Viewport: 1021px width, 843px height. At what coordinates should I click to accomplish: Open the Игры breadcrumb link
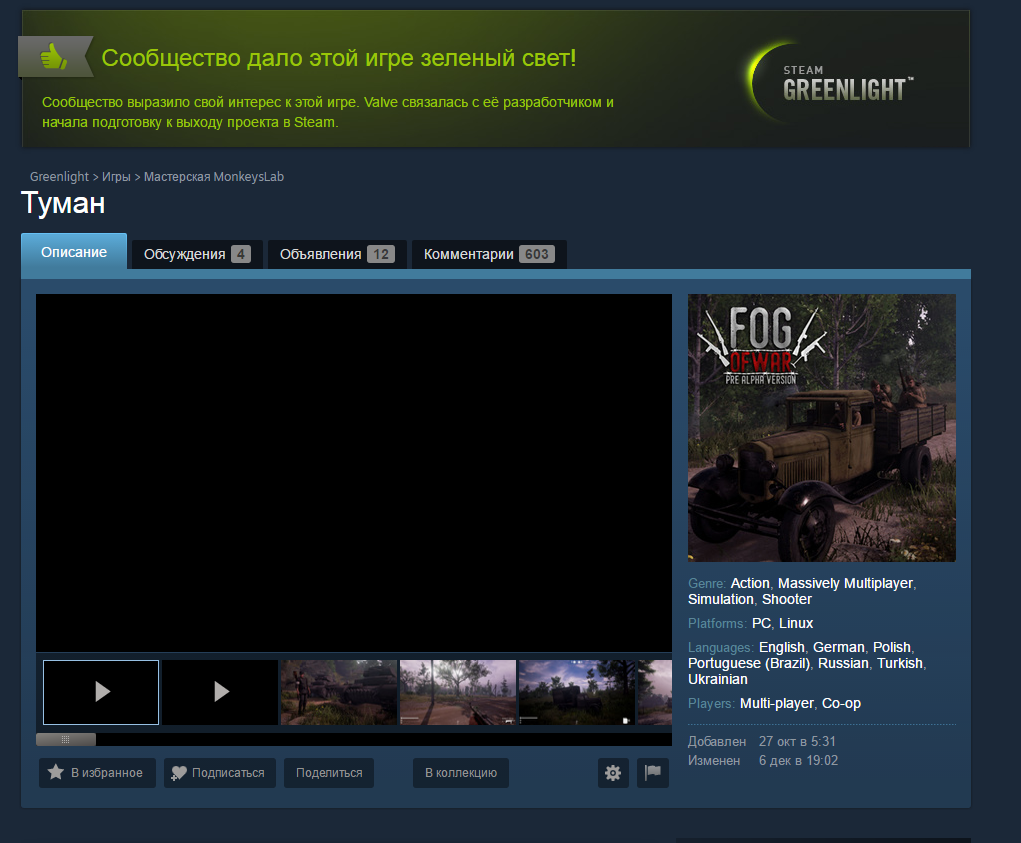[116, 176]
